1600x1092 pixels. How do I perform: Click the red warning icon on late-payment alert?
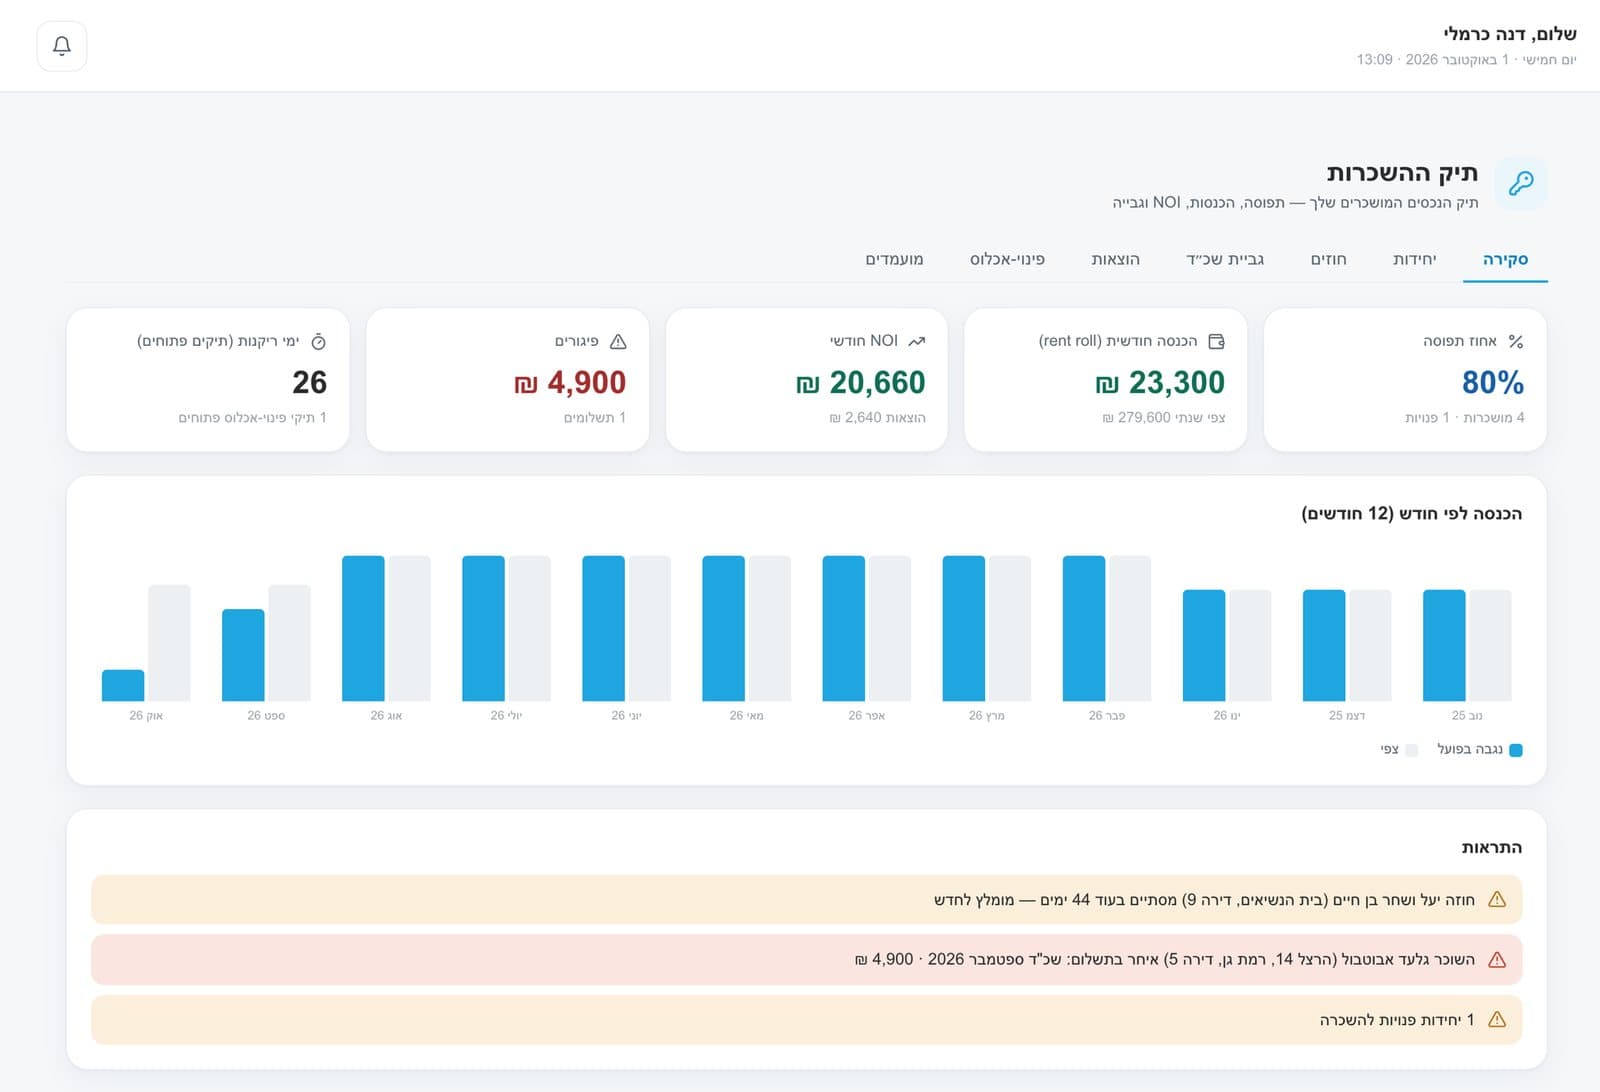[1497, 960]
